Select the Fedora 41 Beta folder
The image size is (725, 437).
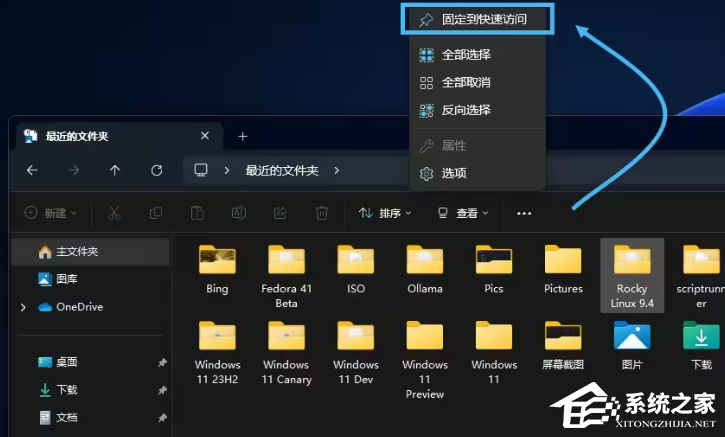(x=286, y=277)
